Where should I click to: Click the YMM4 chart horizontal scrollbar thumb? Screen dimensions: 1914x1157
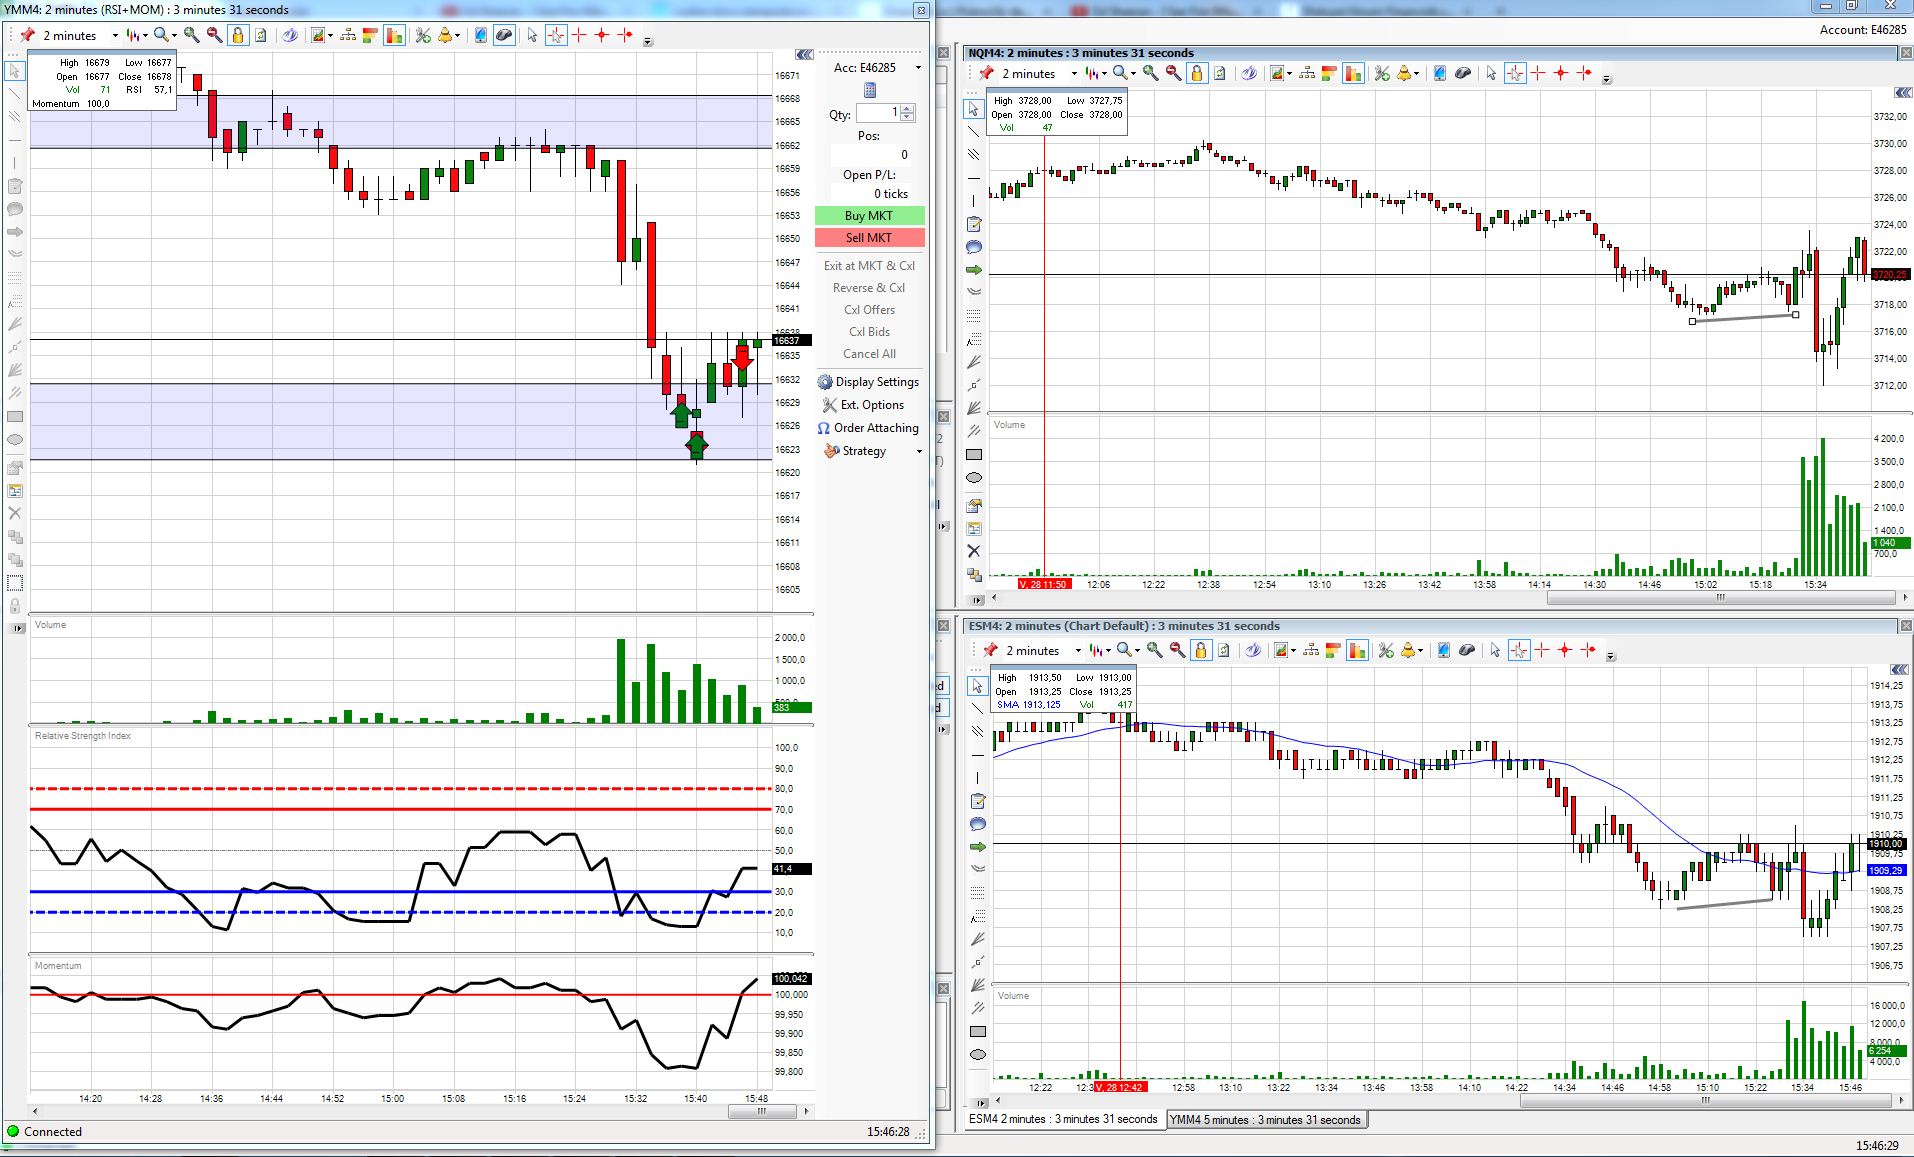(763, 1111)
